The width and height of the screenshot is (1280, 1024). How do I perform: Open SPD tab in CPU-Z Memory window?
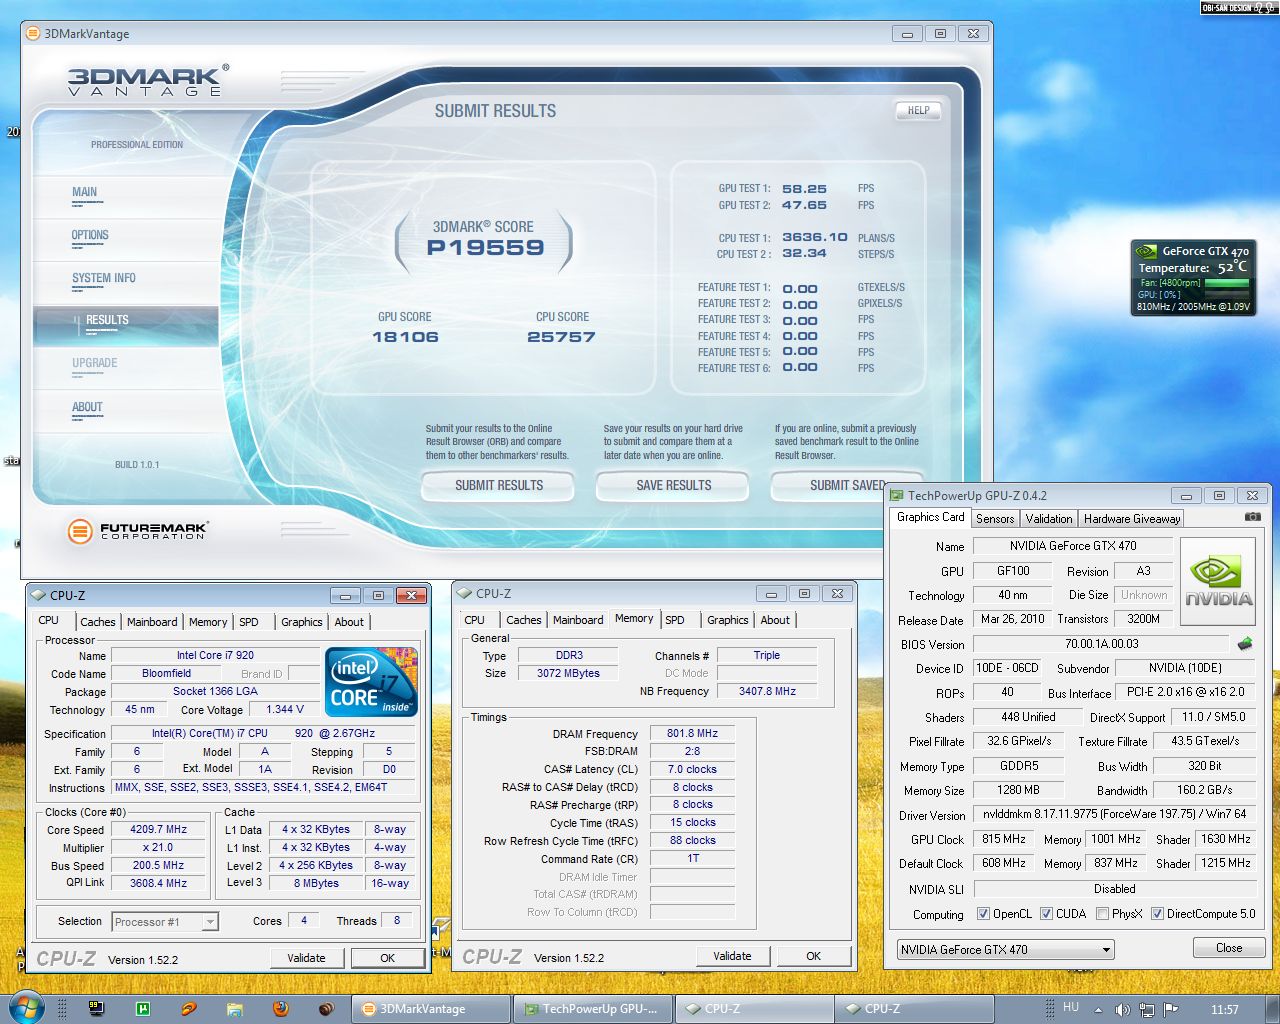point(675,620)
